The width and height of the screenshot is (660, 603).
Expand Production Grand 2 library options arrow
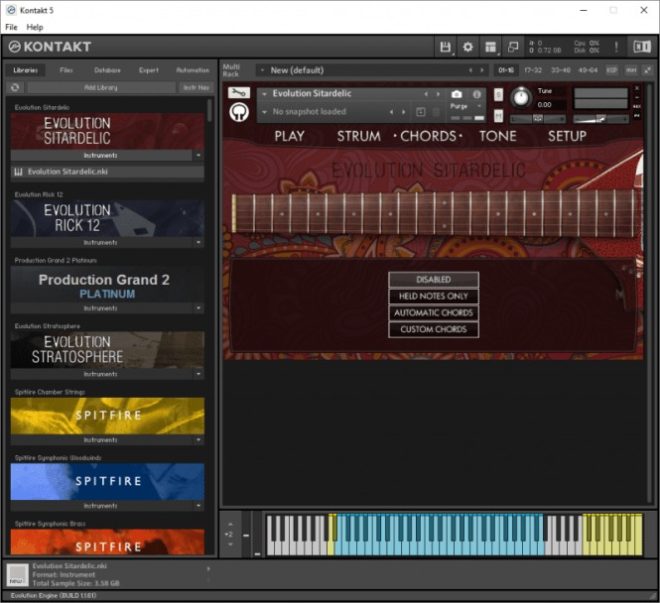tap(198, 308)
